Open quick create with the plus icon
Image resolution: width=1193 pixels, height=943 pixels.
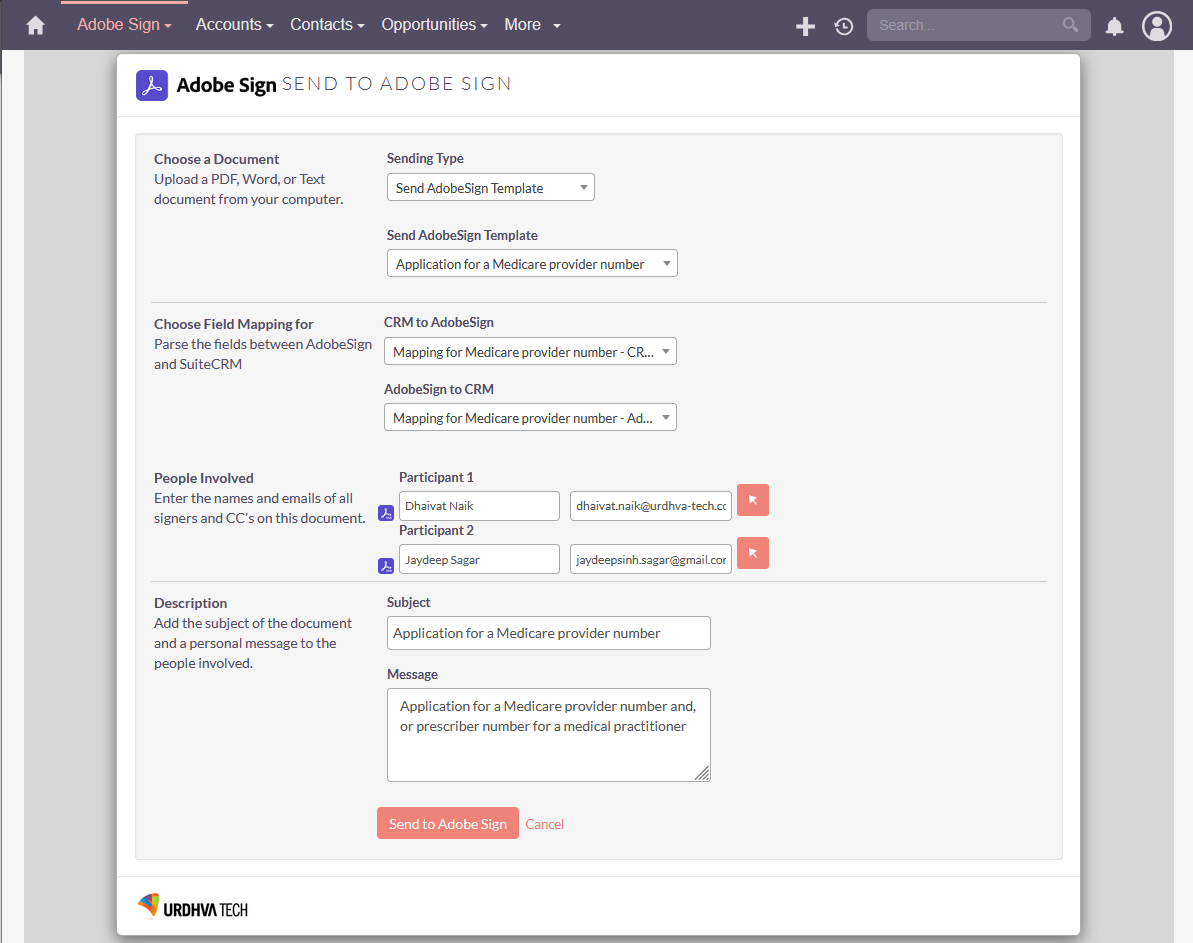[x=805, y=26]
